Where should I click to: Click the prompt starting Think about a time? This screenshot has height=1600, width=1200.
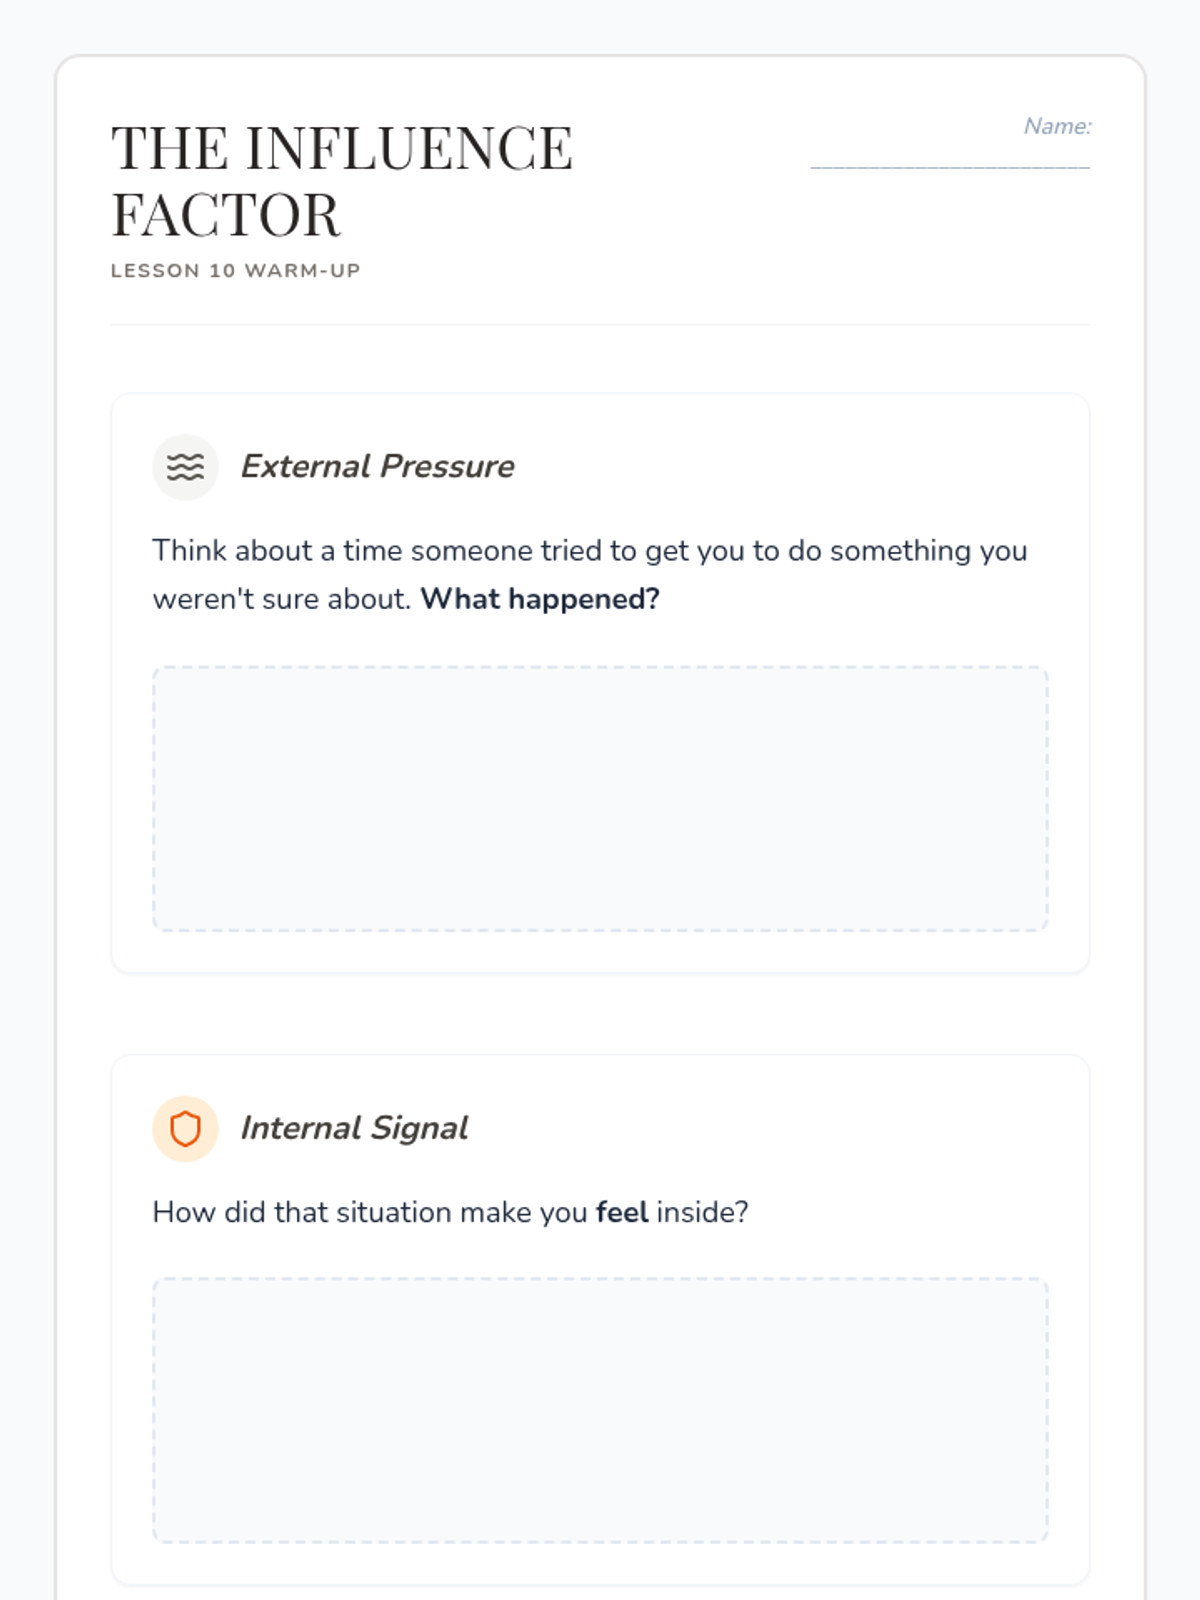click(590, 575)
